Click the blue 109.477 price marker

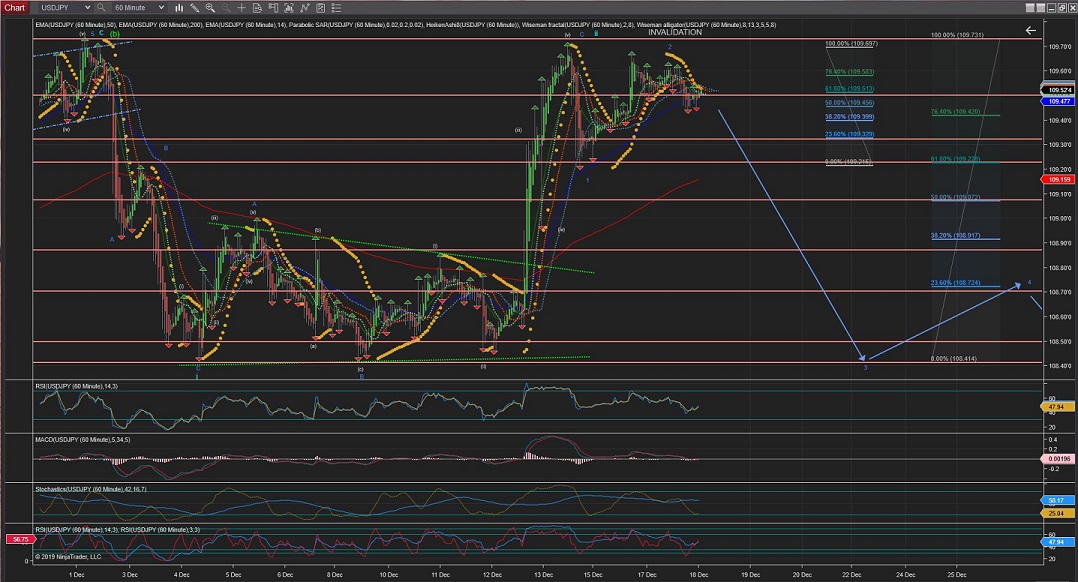pyautogui.click(x=1058, y=101)
